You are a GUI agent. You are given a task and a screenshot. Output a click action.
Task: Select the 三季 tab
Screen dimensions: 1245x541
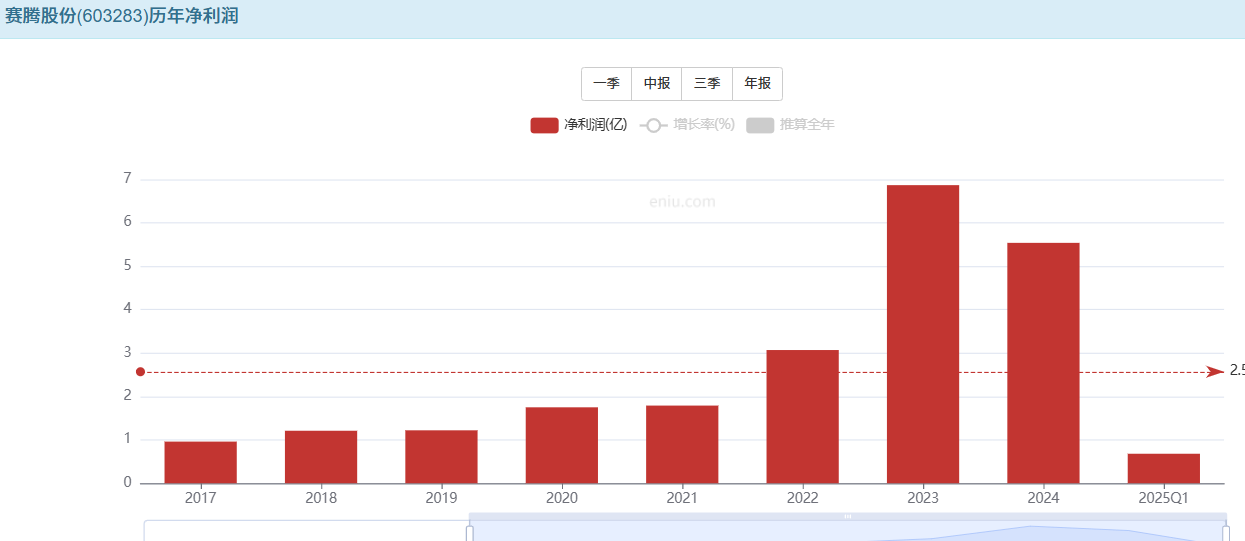tap(707, 84)
